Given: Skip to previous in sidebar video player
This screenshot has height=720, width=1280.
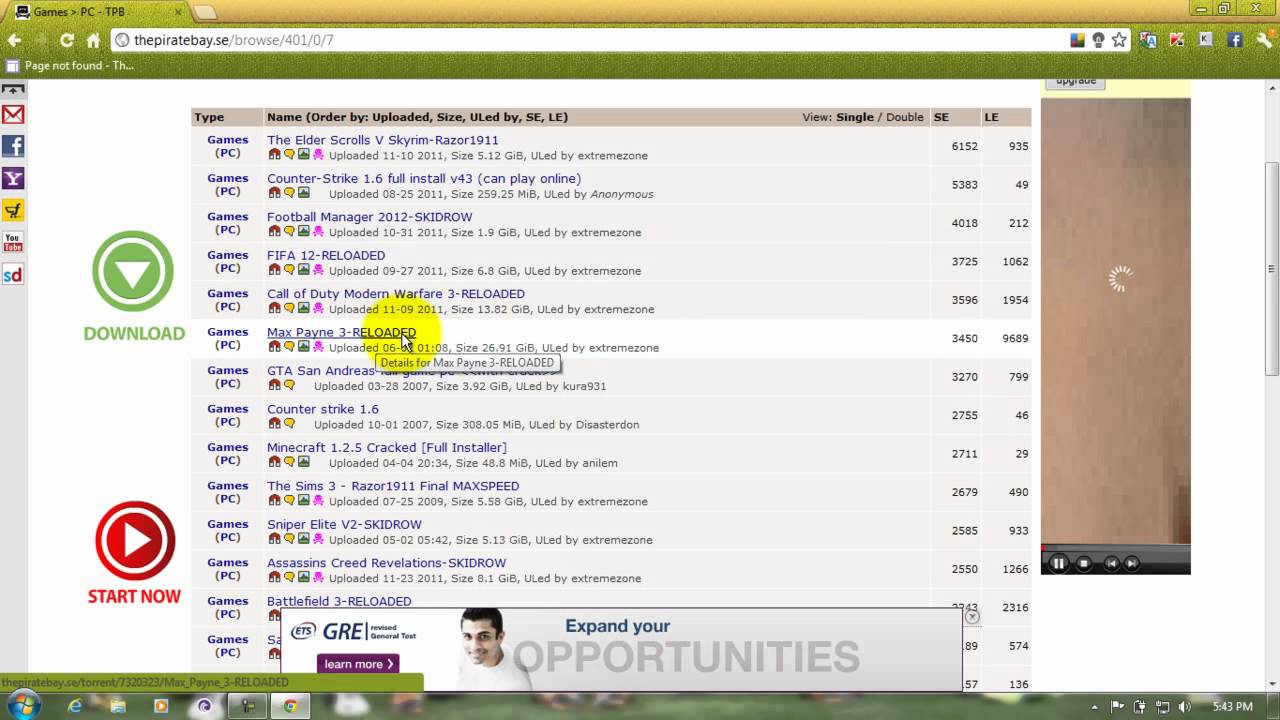Looking at the screenshot, I should point(1110,563).
